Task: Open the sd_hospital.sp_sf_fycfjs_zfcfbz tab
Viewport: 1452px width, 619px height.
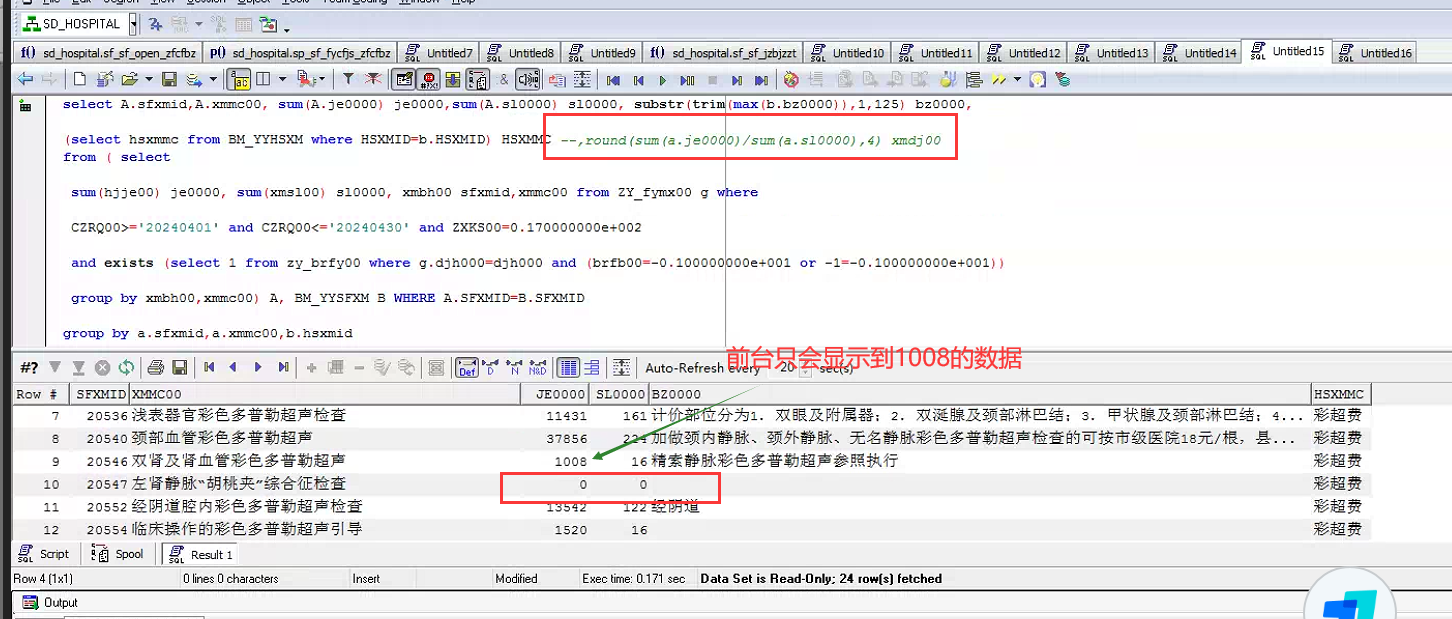Action: click(x=301, y=53)
